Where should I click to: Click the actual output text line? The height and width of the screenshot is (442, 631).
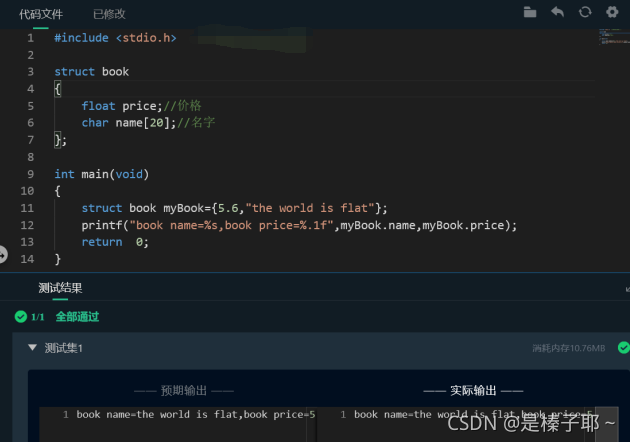pyautogui.click(x=473, y=414)
